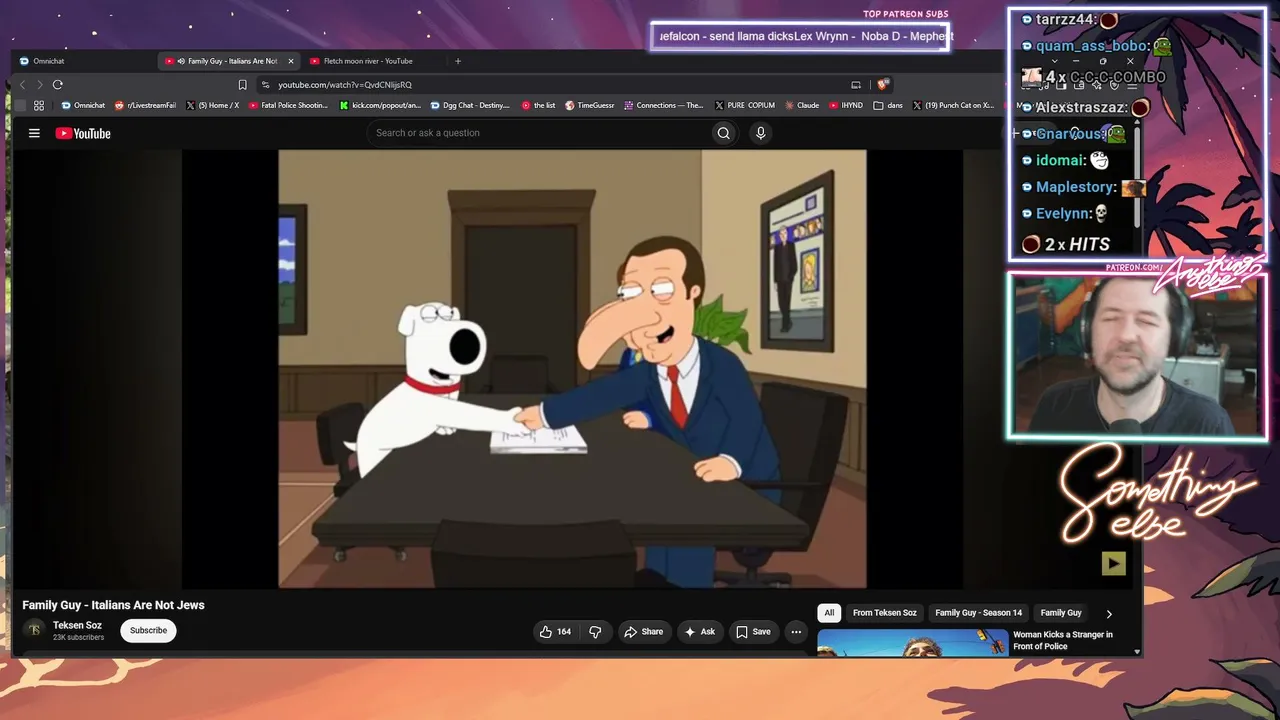The width and height of the screenshot is (1280, 720).
Task: Start voice search with the microphone
Action: click(760, 133)
